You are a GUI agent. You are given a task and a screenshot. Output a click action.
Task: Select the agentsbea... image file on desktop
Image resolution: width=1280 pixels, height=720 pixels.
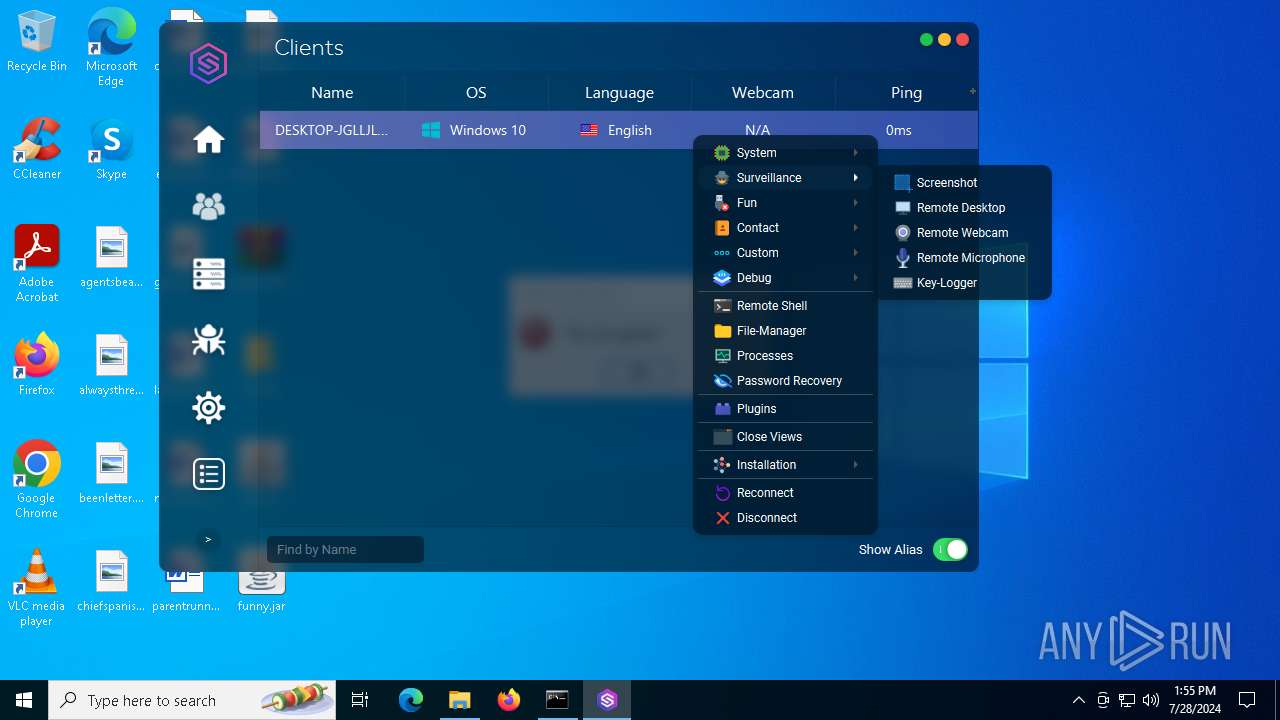pyautogui.click(x=111, y=257)
